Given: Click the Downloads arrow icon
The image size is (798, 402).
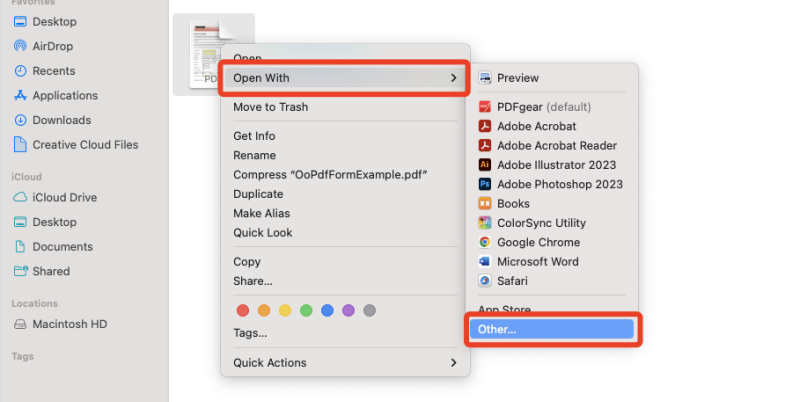Looking at the screenshot, I should coord(20,120).
